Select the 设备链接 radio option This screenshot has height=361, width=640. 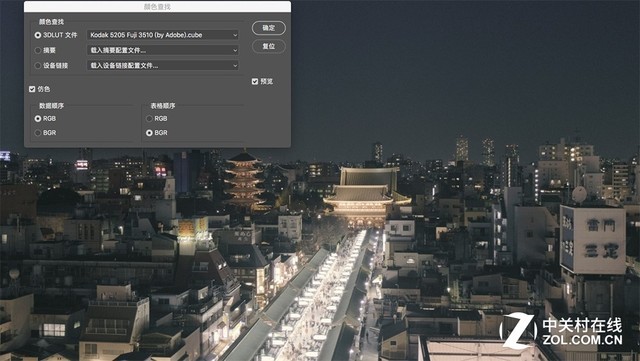38,65
